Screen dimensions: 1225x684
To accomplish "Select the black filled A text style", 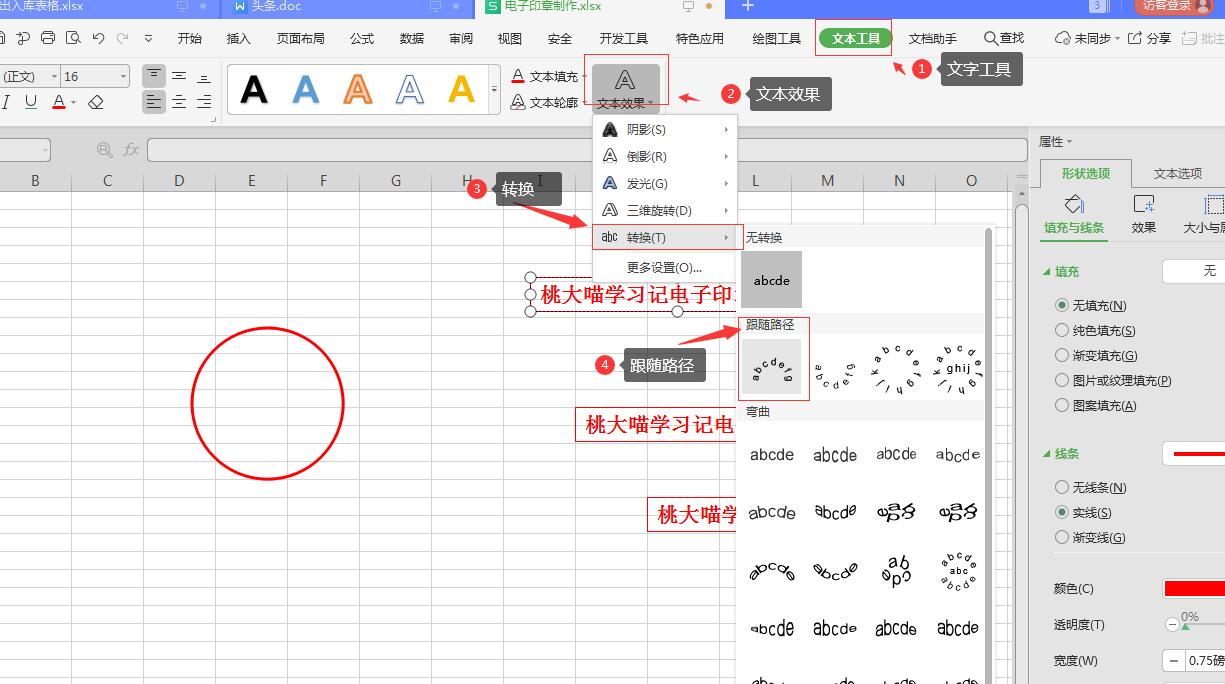I will coord(254,90).
